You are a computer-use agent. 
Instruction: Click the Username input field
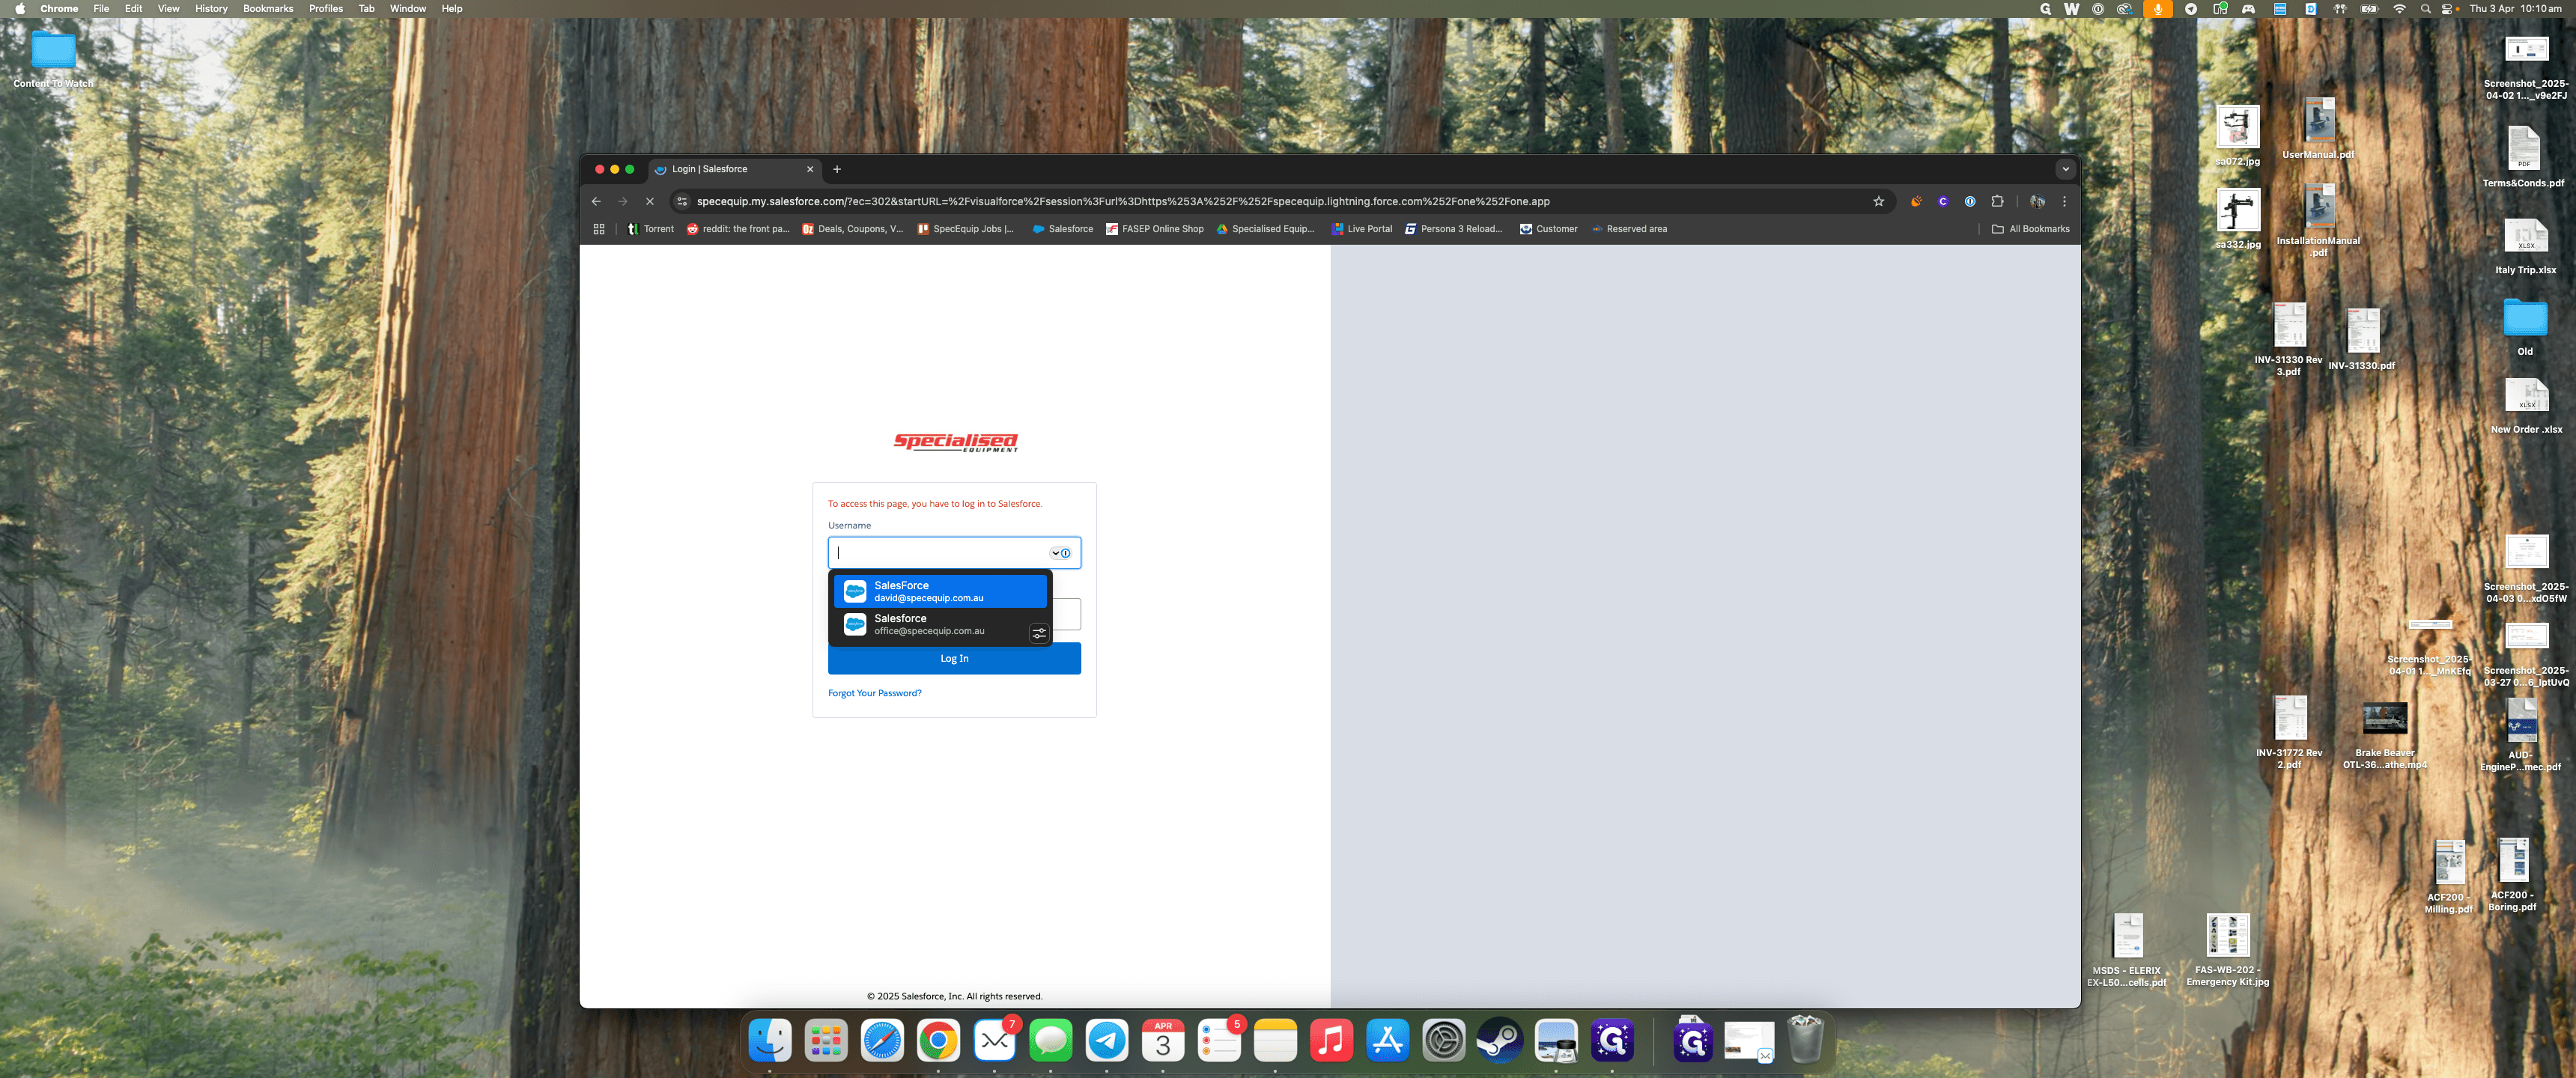tap(954, 553)
